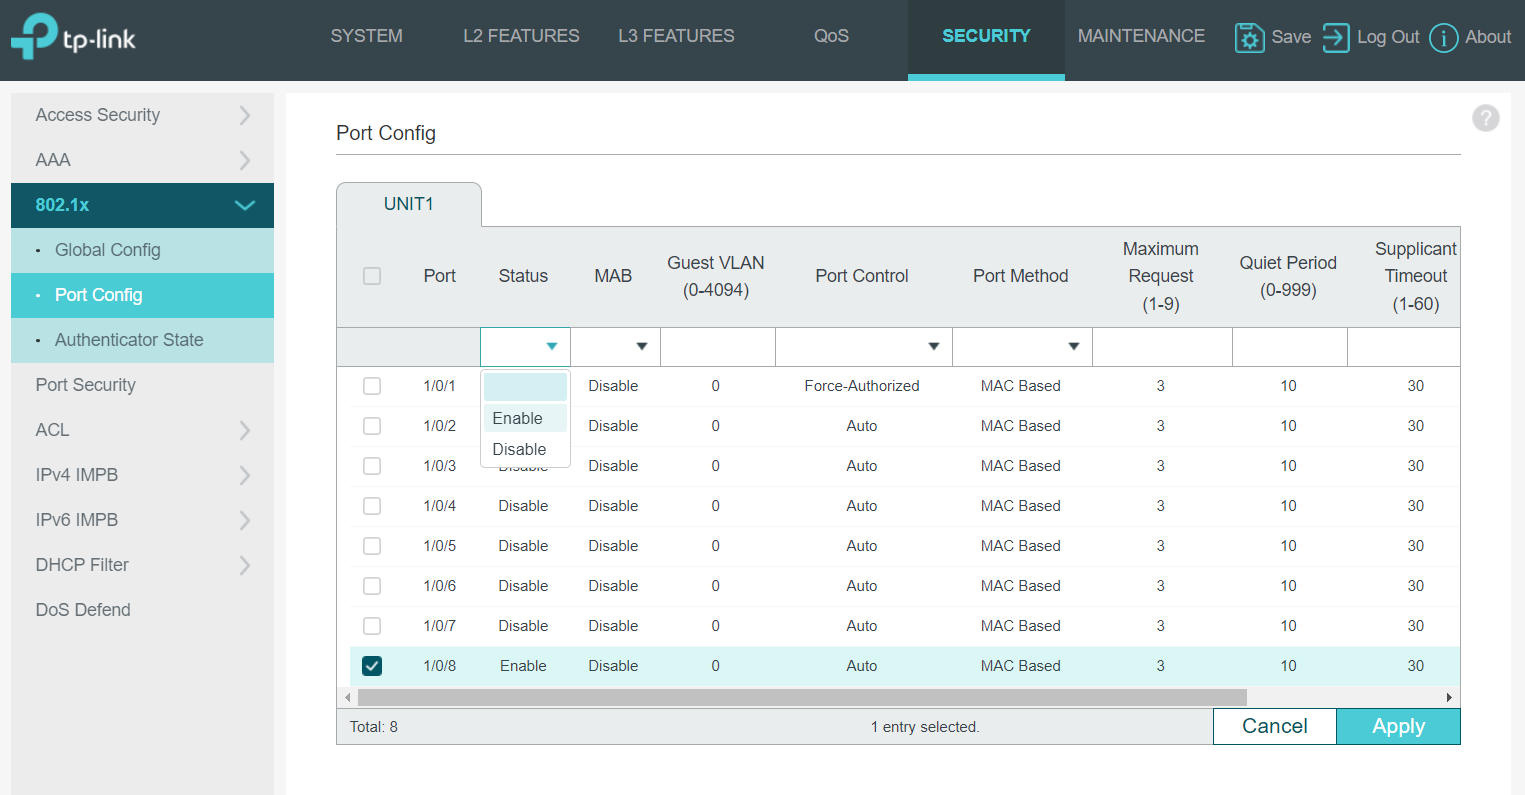The height and width of the screenshot is (795, 1525).
Task: Open the help question mark icon
Action: [x=1486, y=118]
